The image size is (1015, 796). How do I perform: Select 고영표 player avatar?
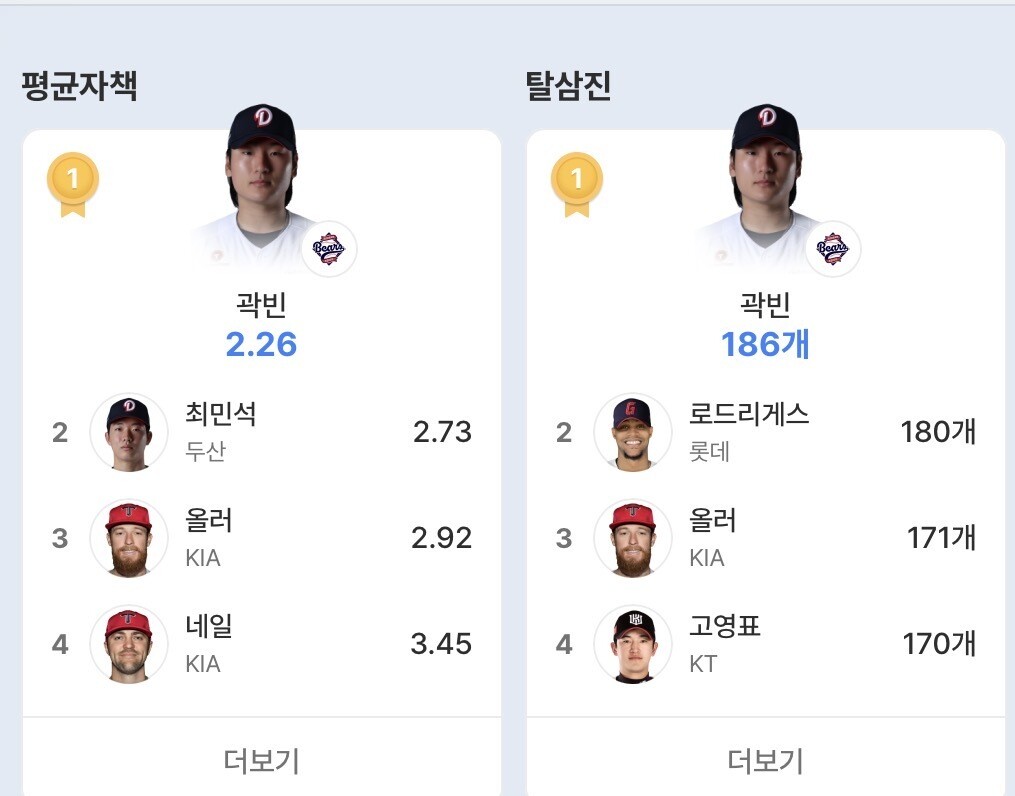632,644
